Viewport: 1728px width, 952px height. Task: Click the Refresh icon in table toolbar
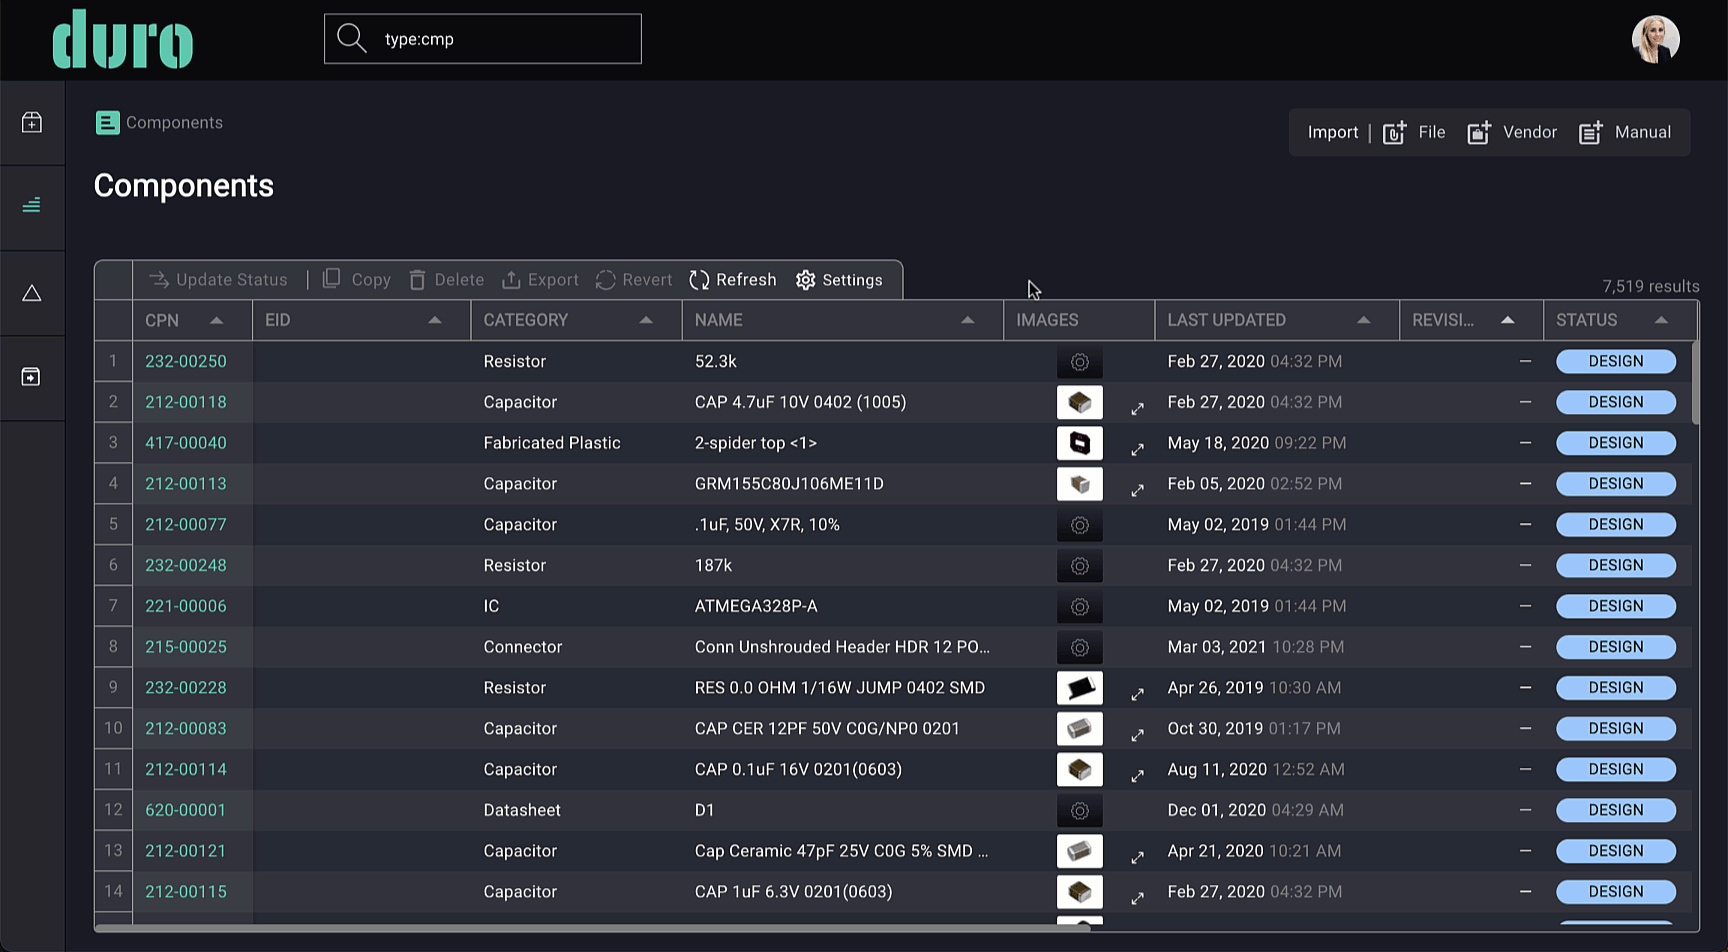(x=699, y=280)
